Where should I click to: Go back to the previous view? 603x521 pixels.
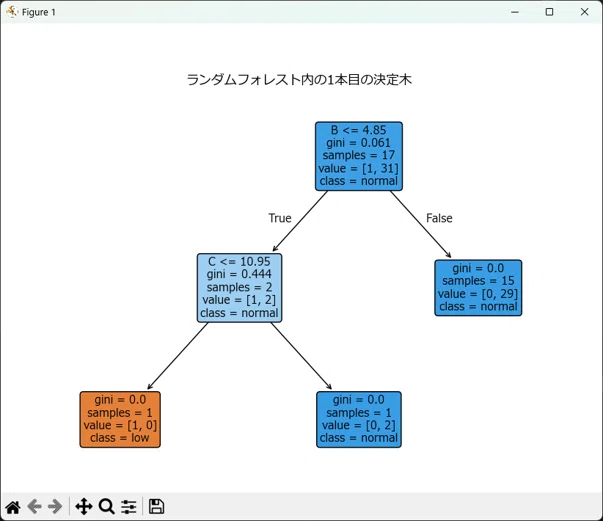(34, 507)
